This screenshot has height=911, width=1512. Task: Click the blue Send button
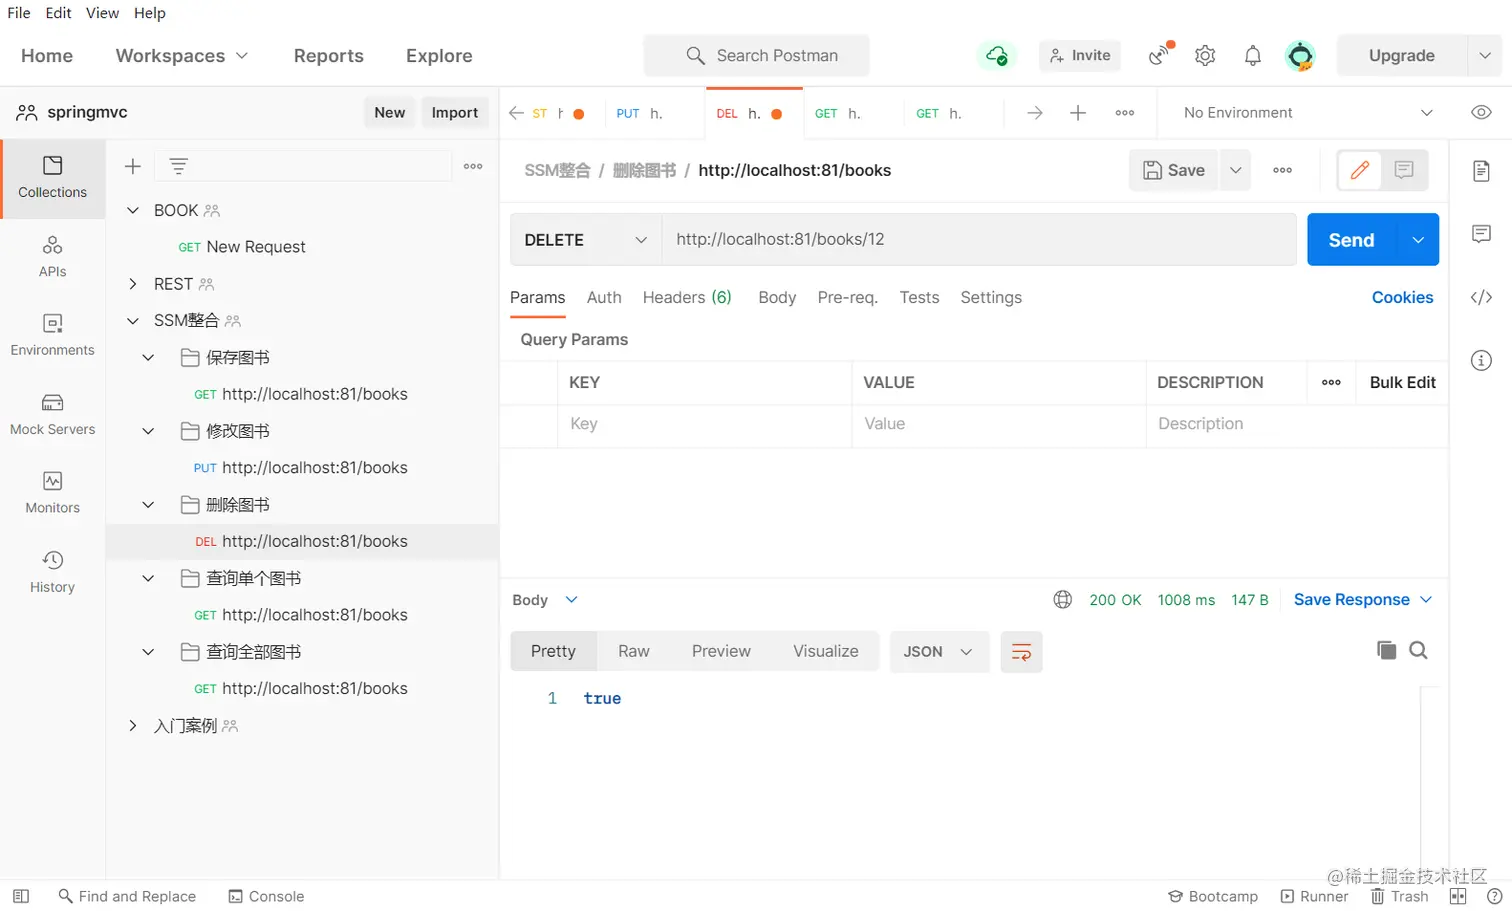point(1351,240)
